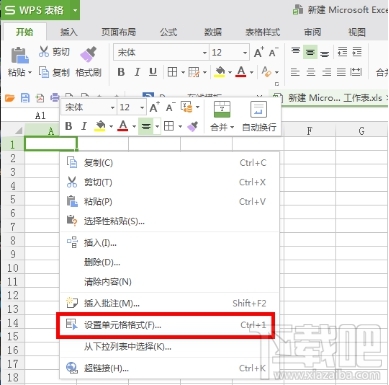
Task: Click the auto wrap text icon in mini toolbar
Action: [259, 110]
